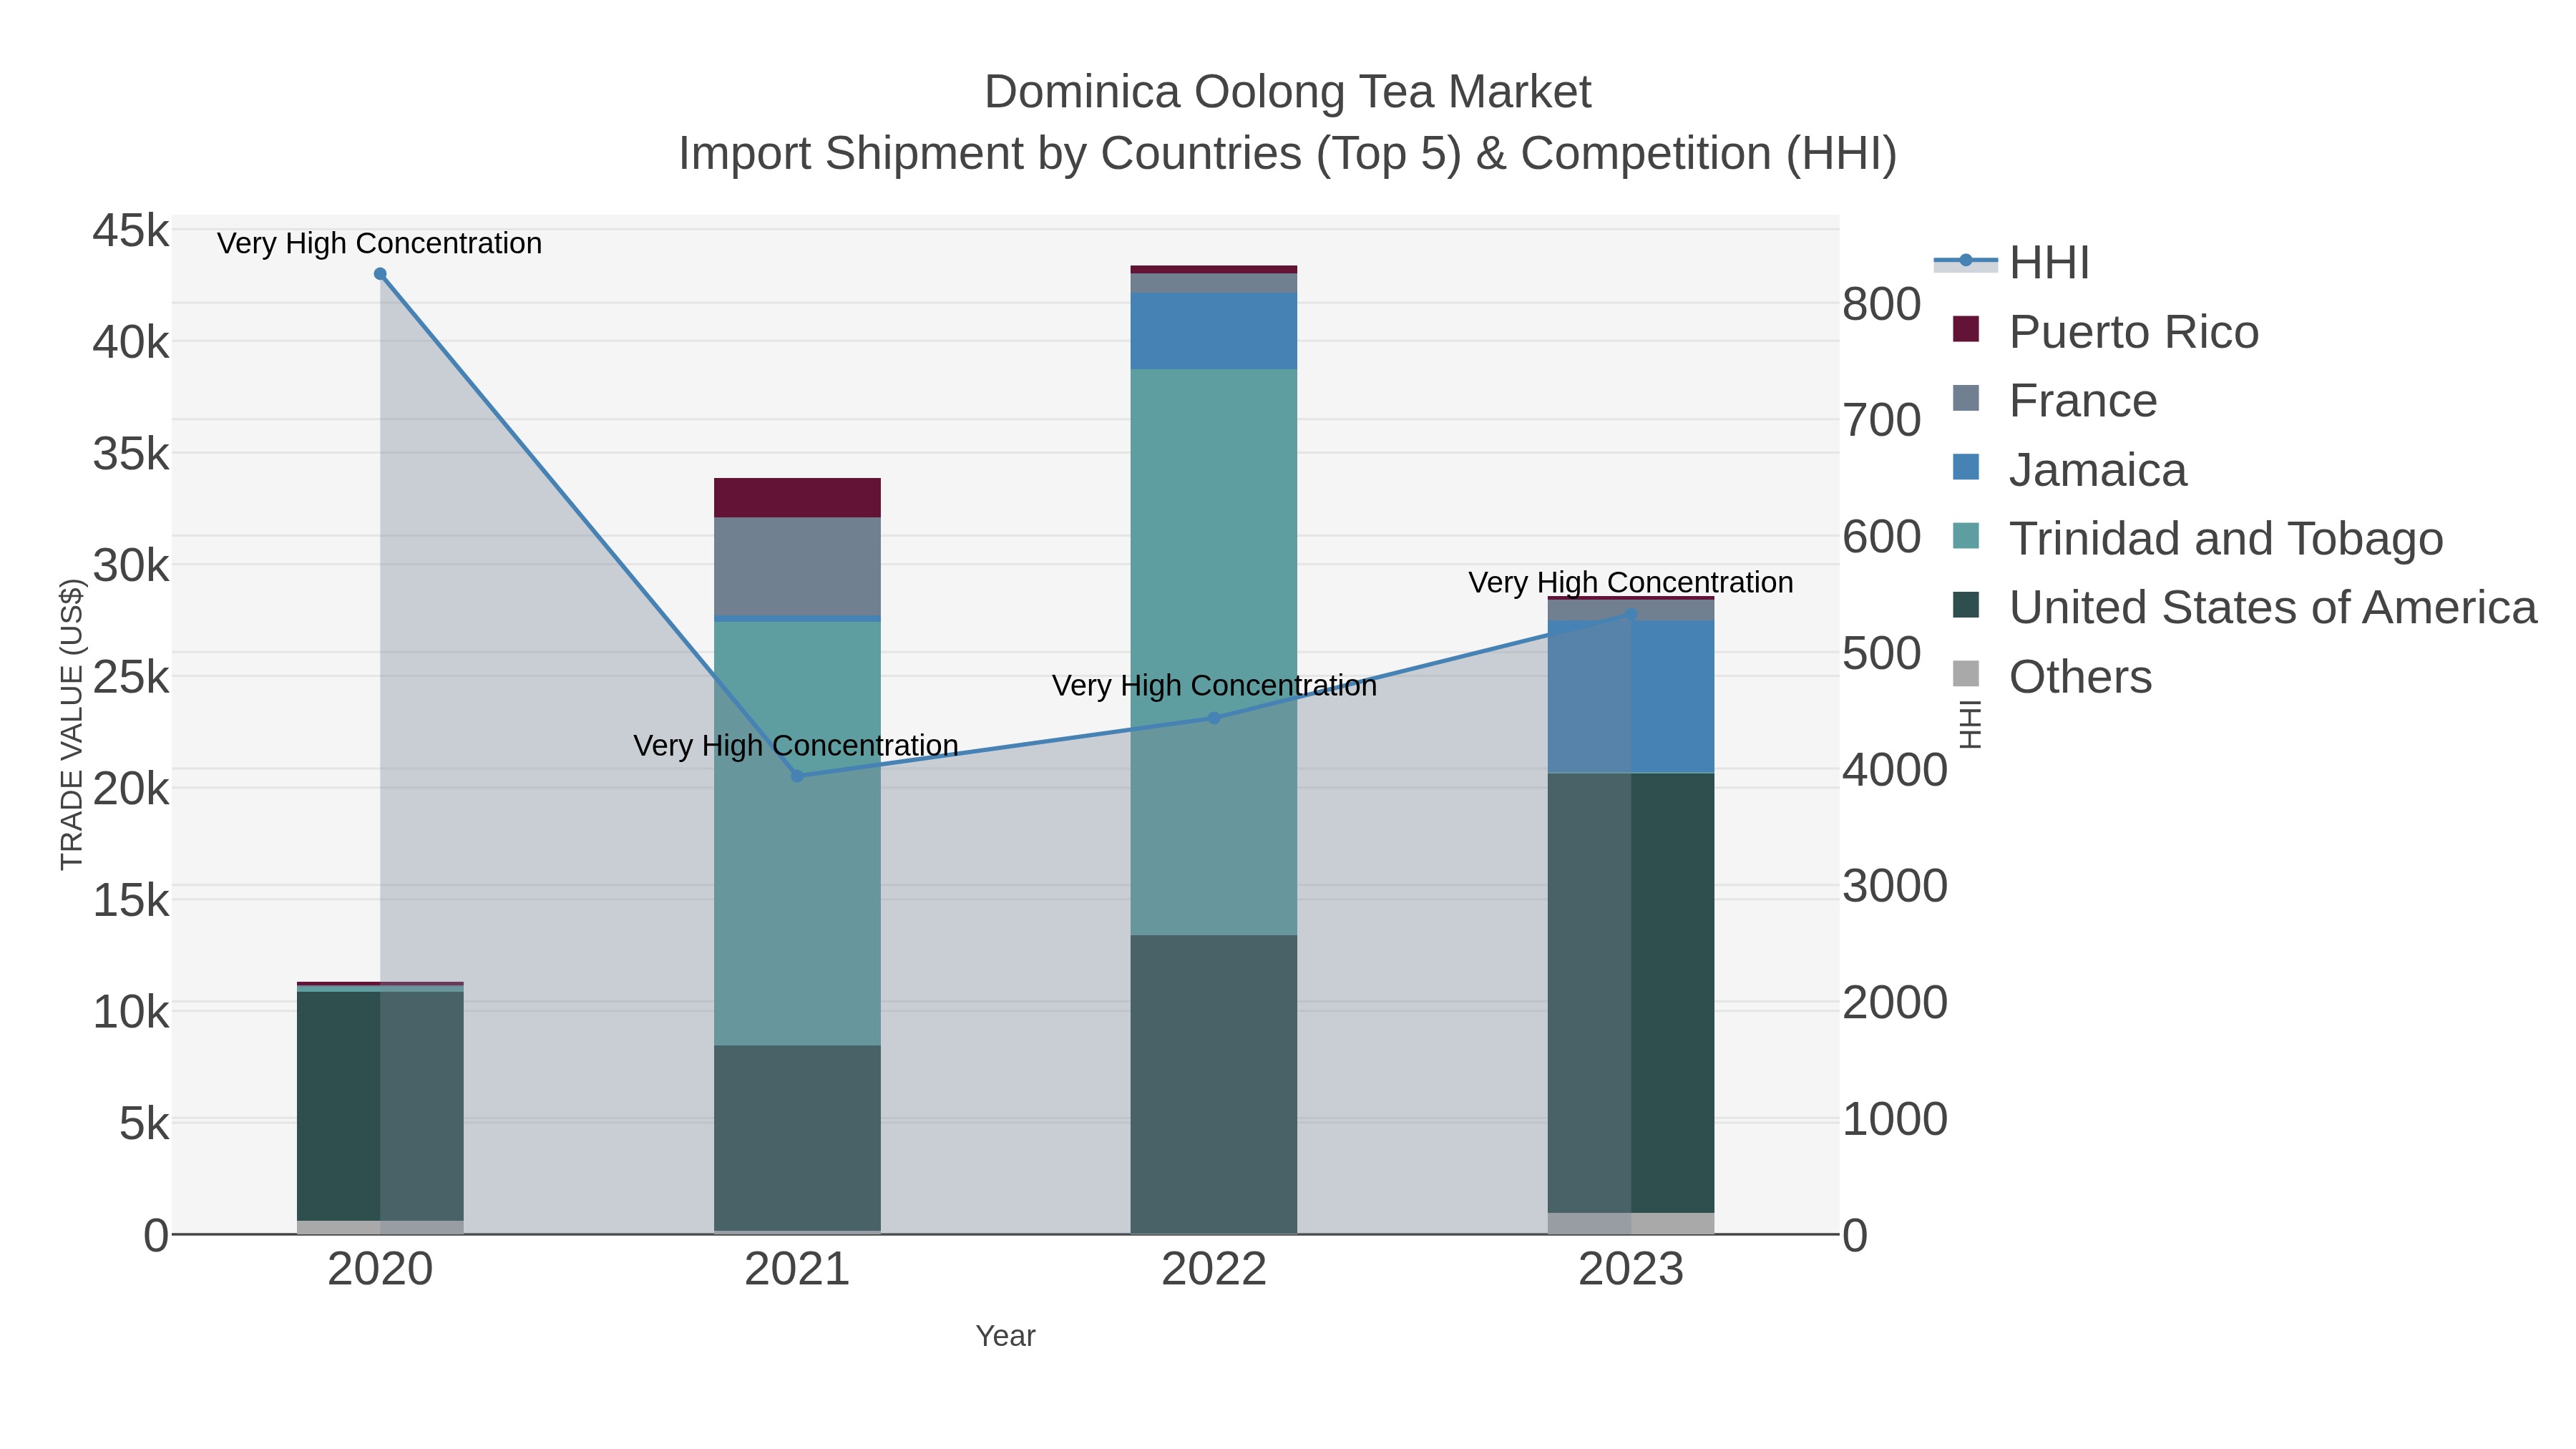Image resolution: width=2576 pixels, height=1449 pixels.
Task: Click the 2022 x-axis label
Action: (1214, 1270)
